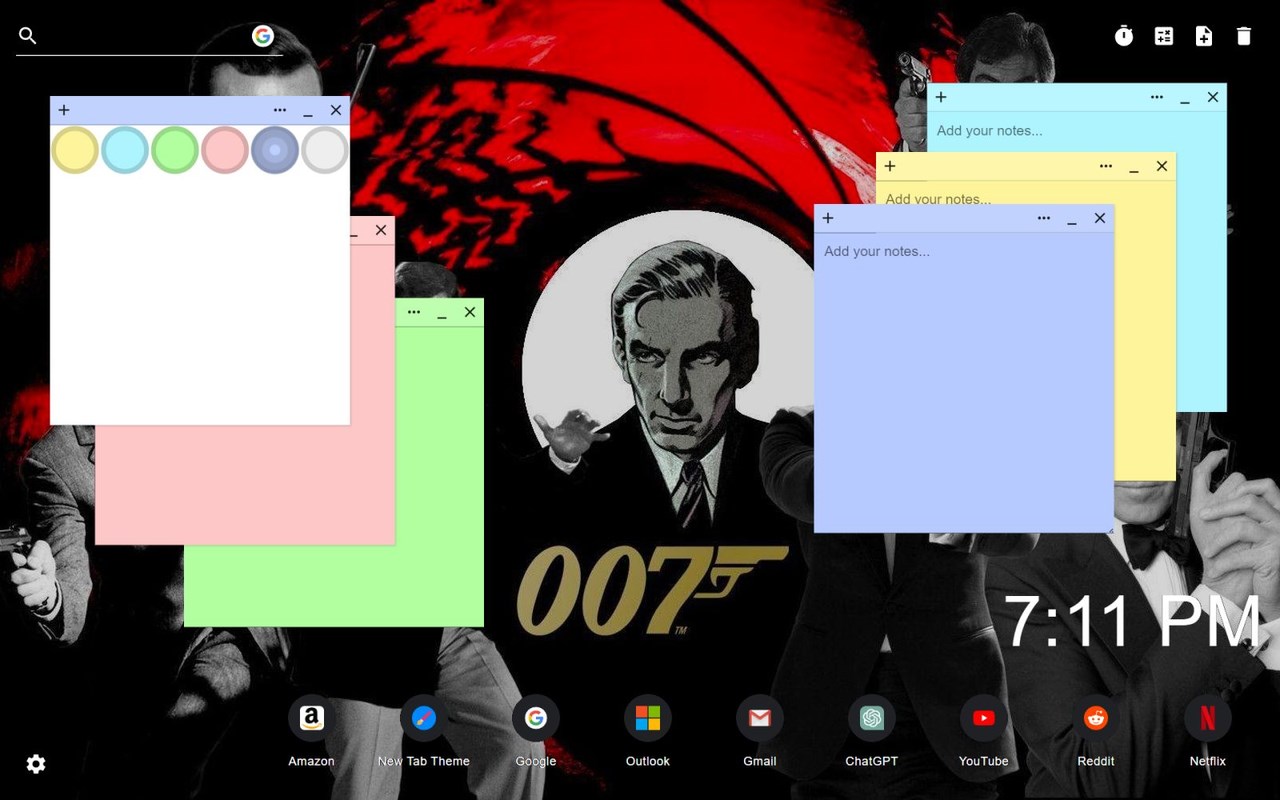Close the pink note
This screenshot has width=1280, height=800.
pyautogui.click(x=381, y=230)
